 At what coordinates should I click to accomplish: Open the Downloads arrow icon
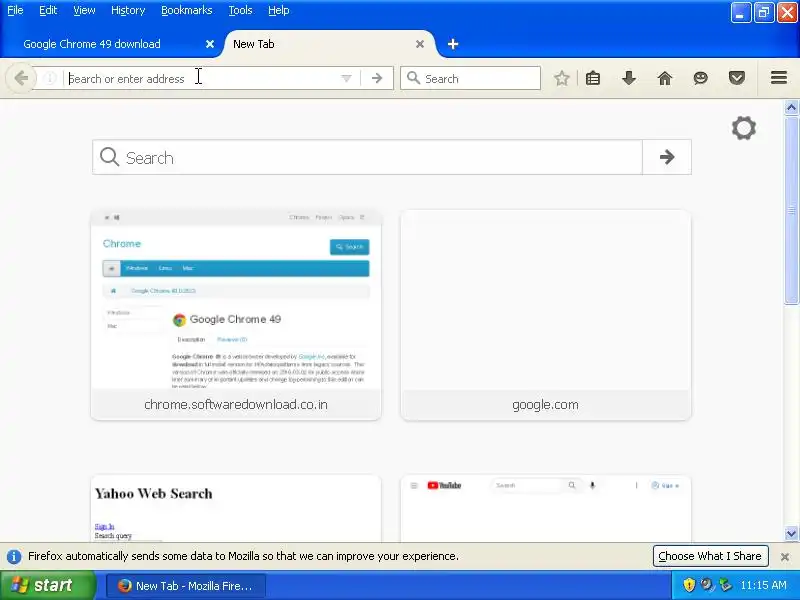click(629, 78)
